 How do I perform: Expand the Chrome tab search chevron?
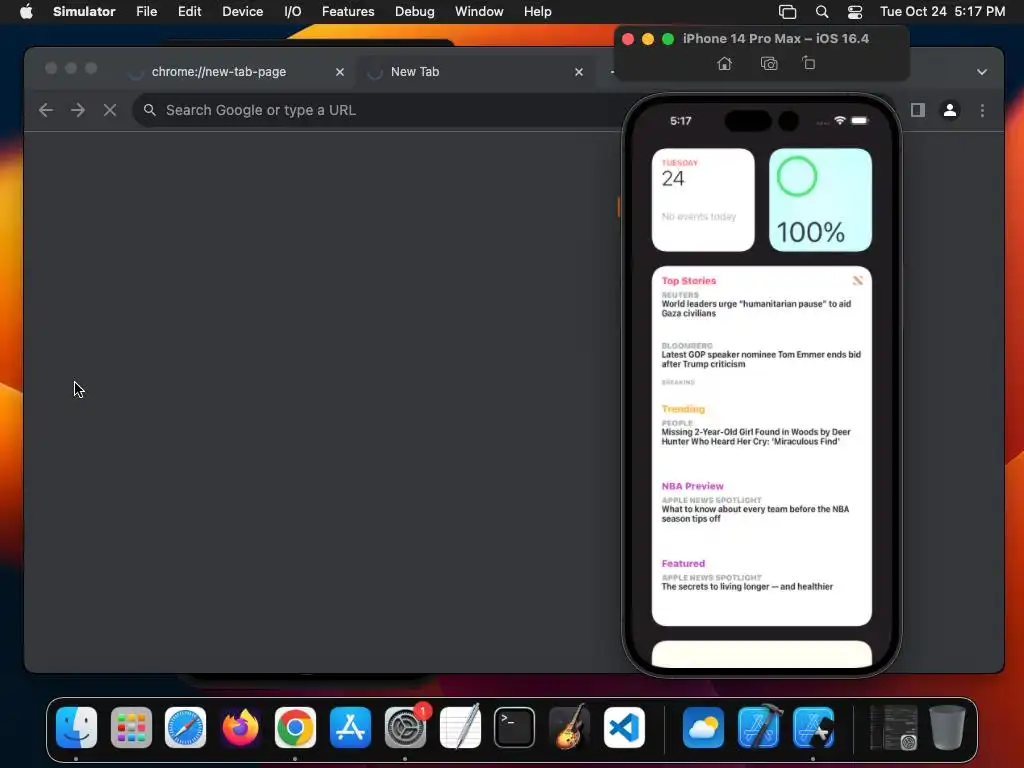[982, 72]
